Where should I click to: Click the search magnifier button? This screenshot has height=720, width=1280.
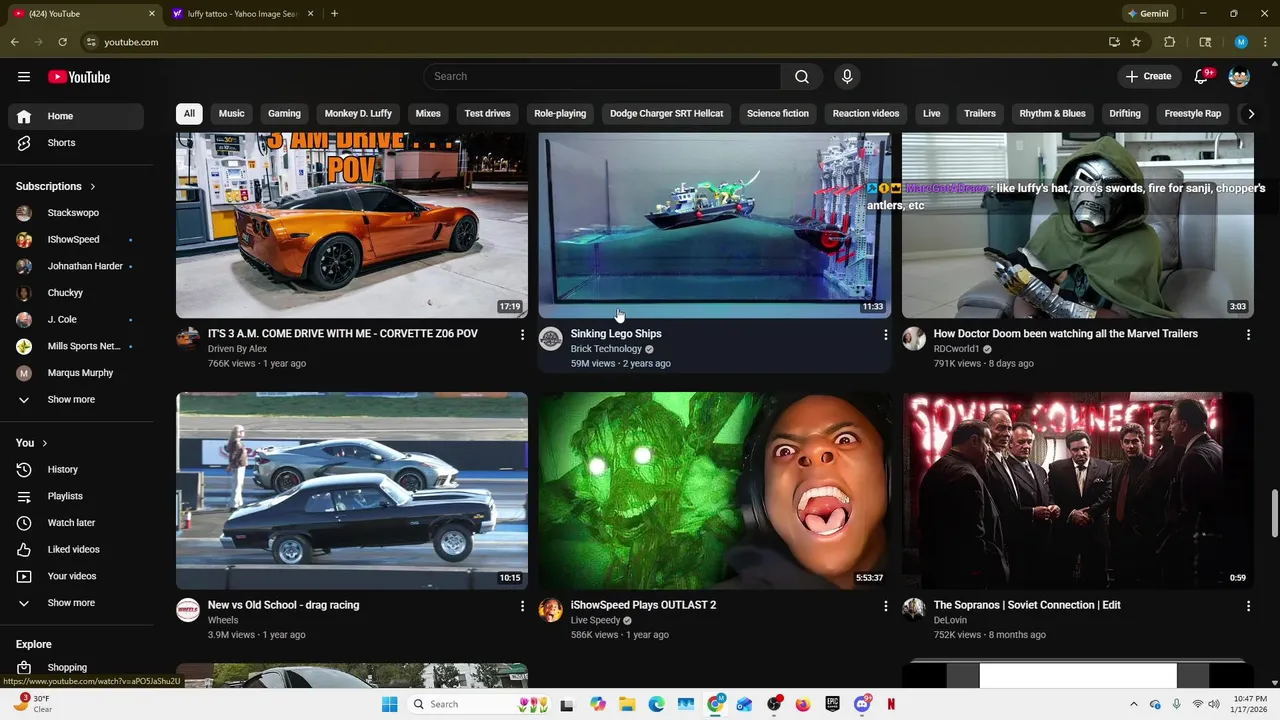point(802,77)
